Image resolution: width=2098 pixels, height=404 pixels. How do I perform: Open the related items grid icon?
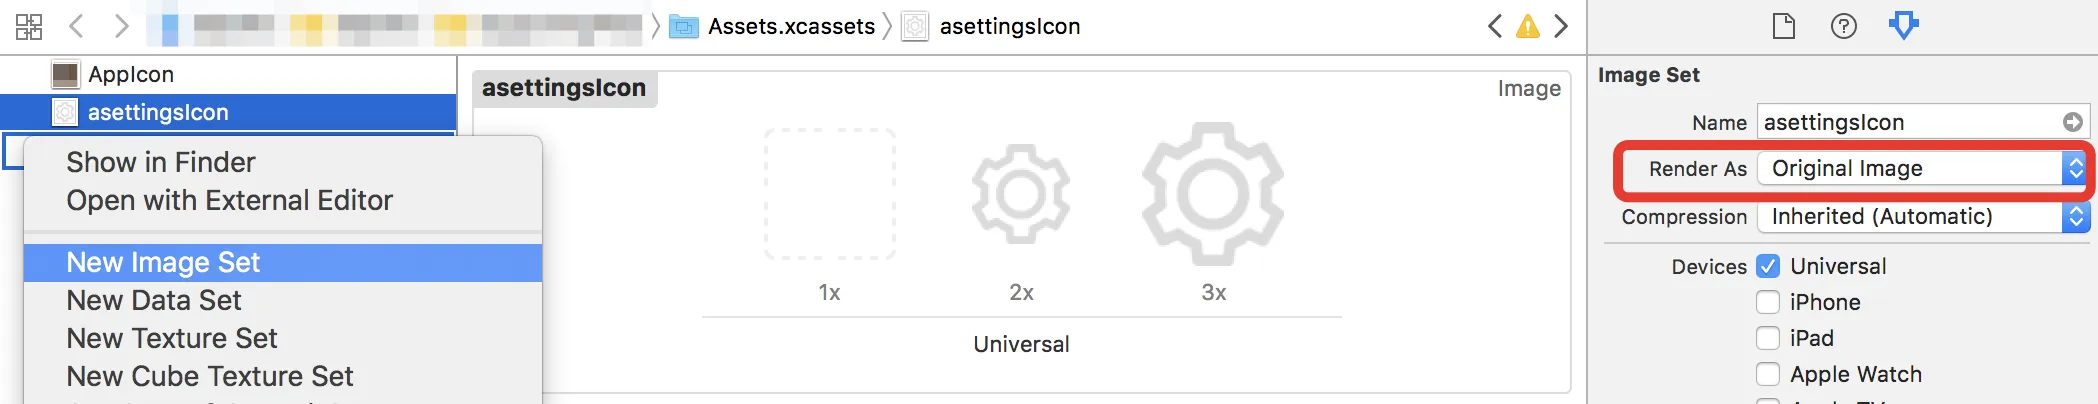(x=29, y=26)
